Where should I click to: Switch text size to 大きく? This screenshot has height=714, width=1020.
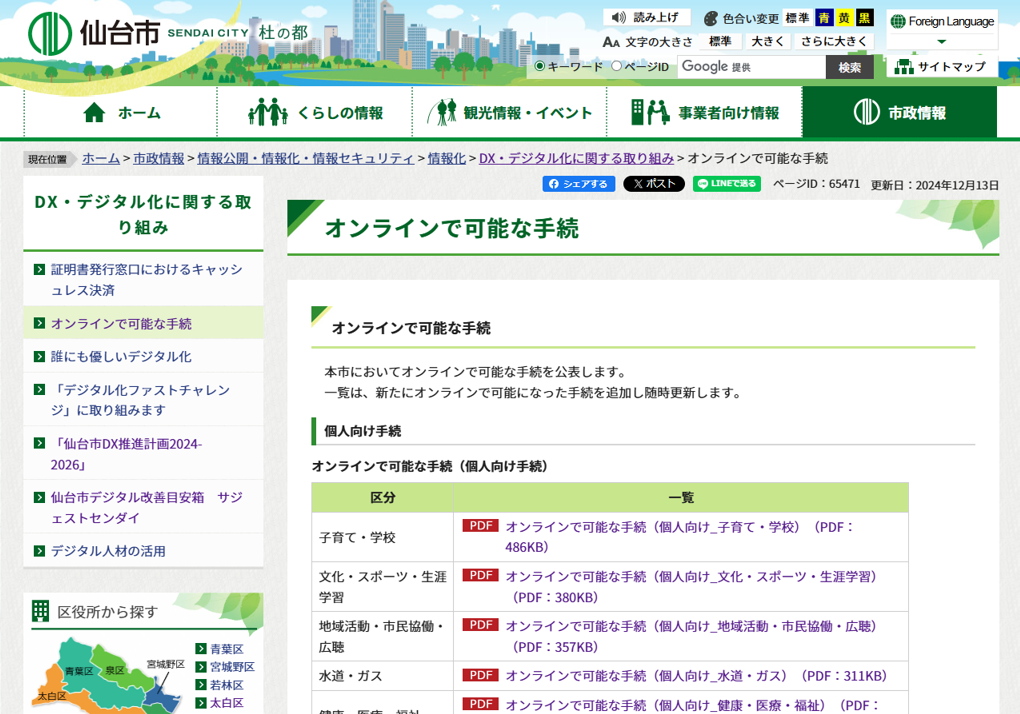pyautogui.click(x=768, y=42)
